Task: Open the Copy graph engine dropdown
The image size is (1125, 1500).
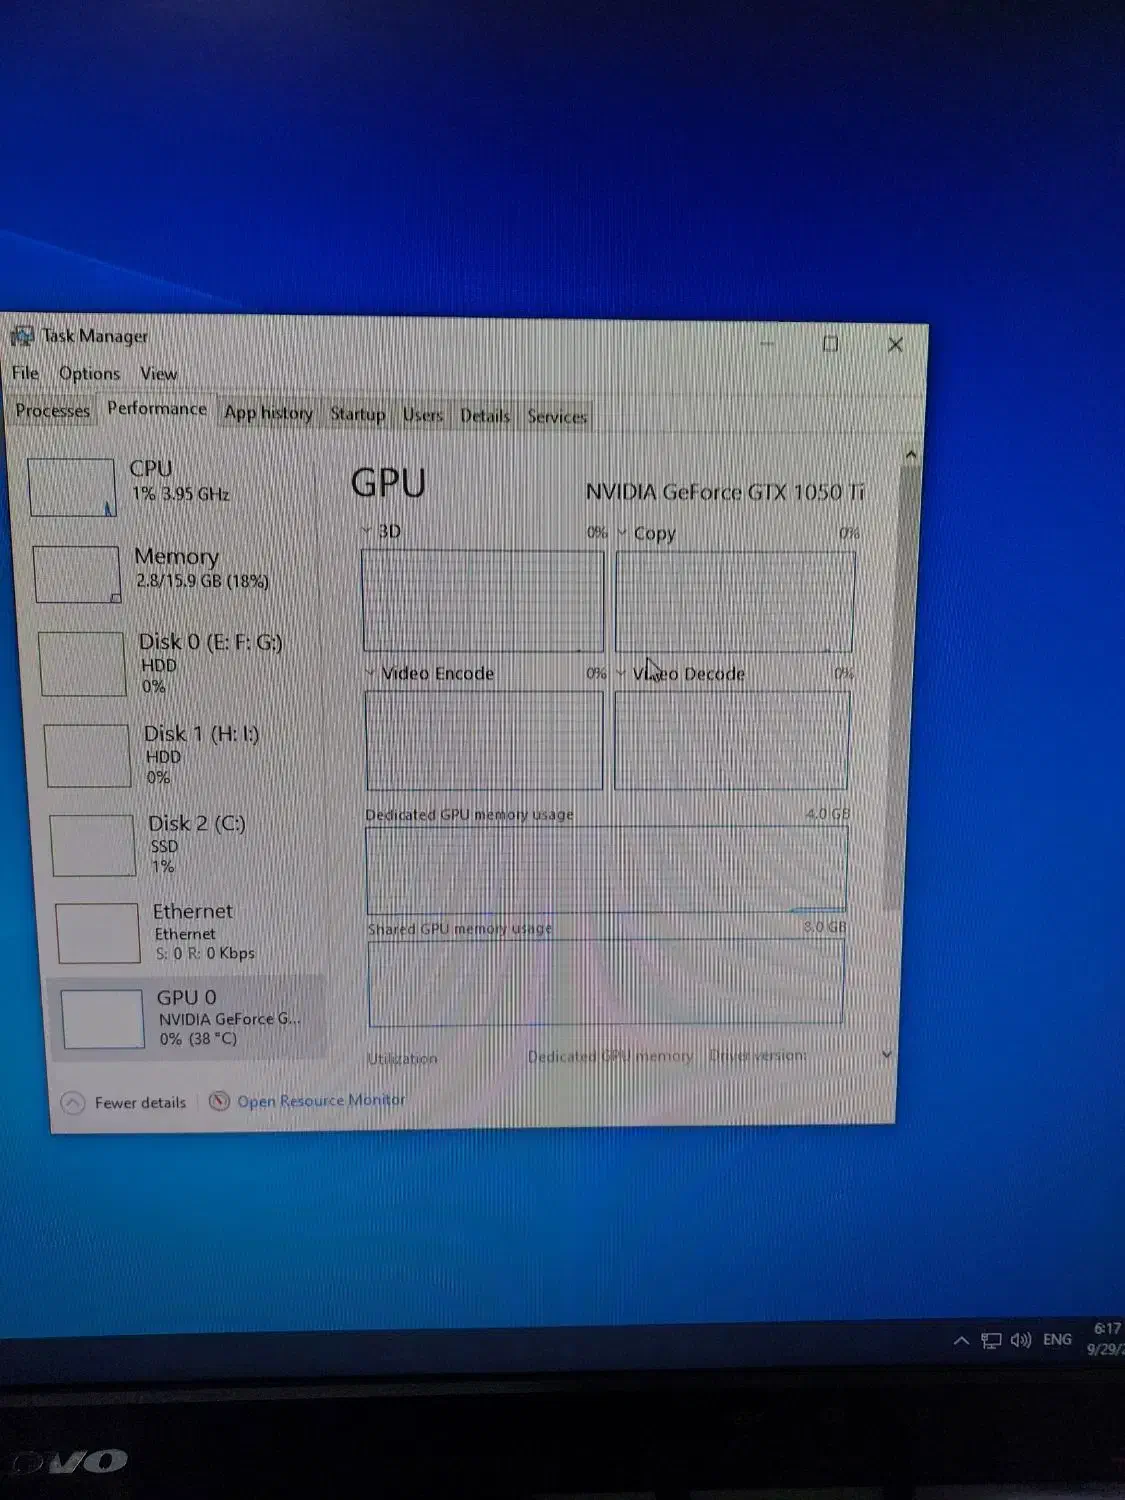Action: (x=622, y=532)
